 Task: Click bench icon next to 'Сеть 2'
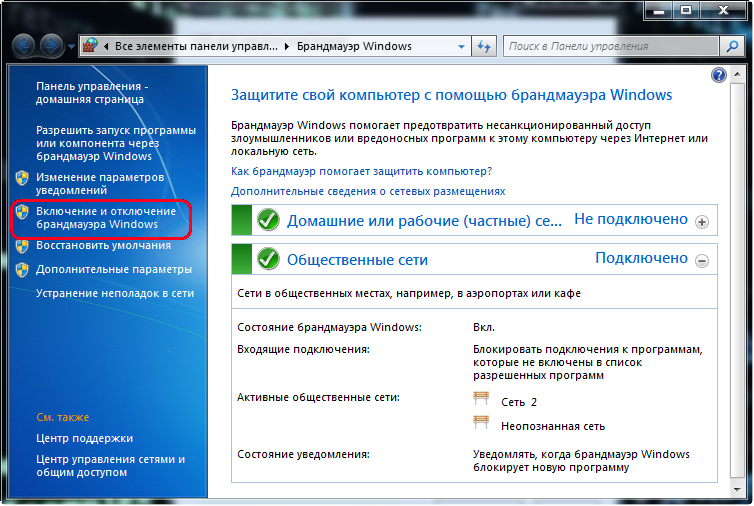point(481,399)
